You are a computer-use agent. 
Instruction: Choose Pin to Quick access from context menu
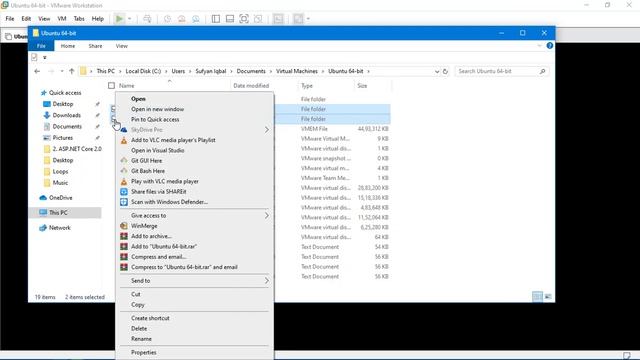pyautogui.click(x=155, y=120)
